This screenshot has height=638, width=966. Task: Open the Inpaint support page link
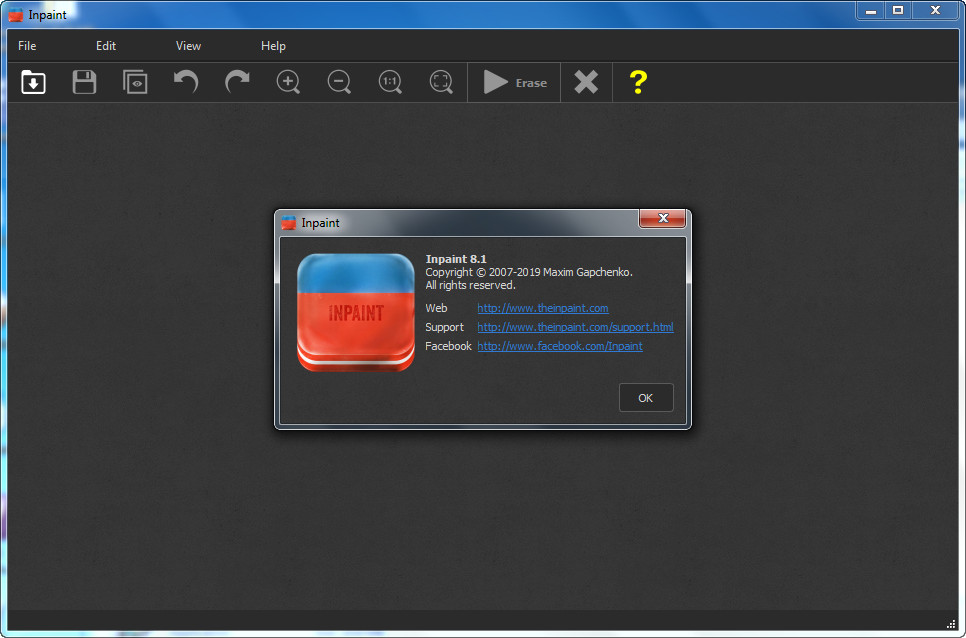tap(575, 327)
